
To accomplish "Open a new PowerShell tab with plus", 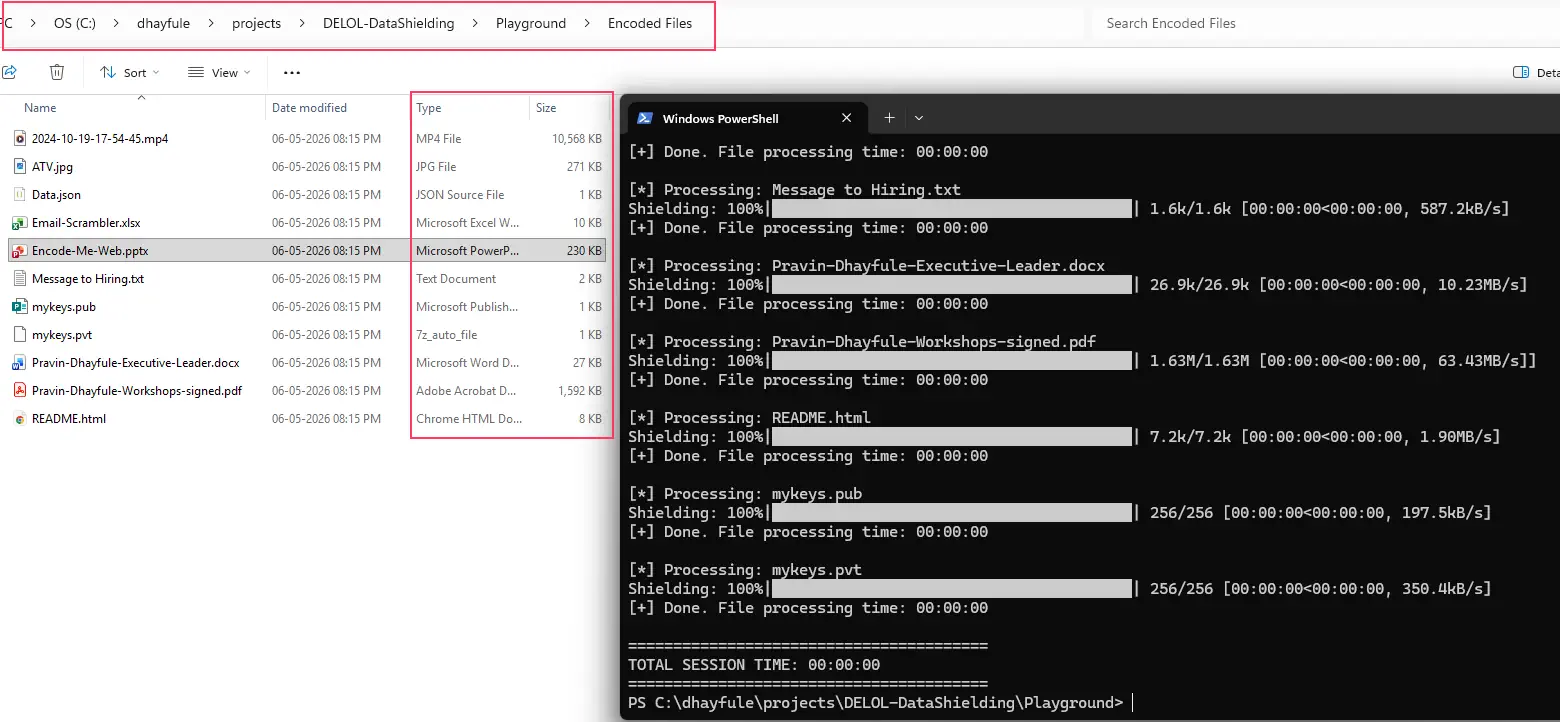I will pos(888,118).
